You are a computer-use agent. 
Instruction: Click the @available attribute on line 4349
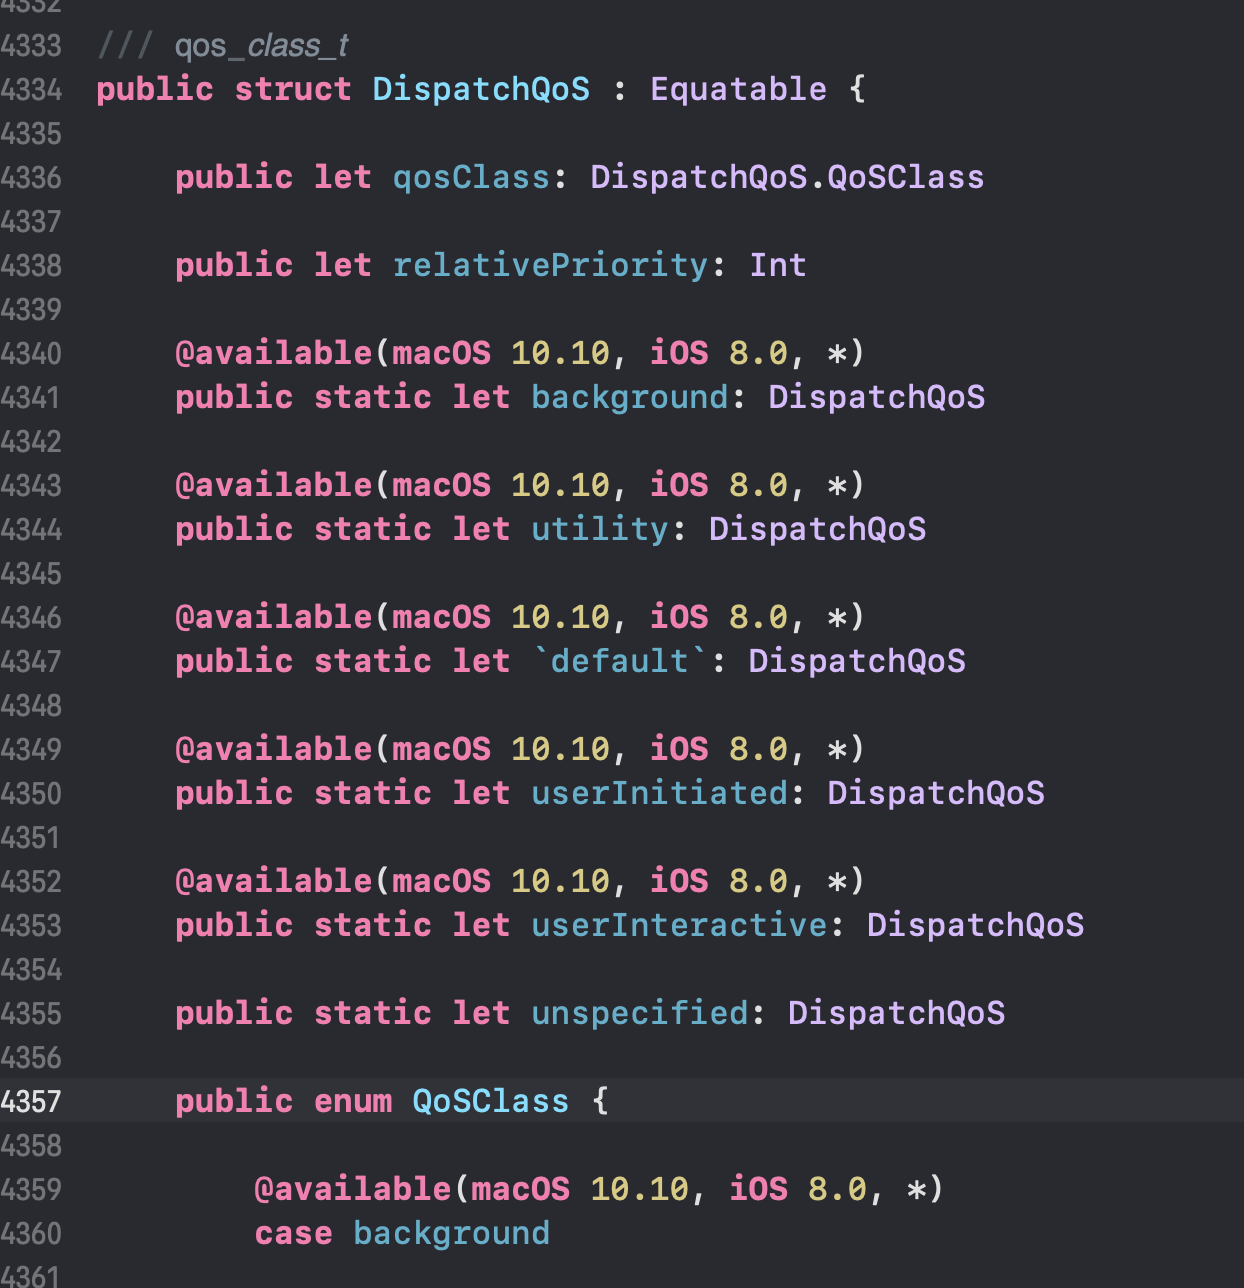[x=273, y=749]
